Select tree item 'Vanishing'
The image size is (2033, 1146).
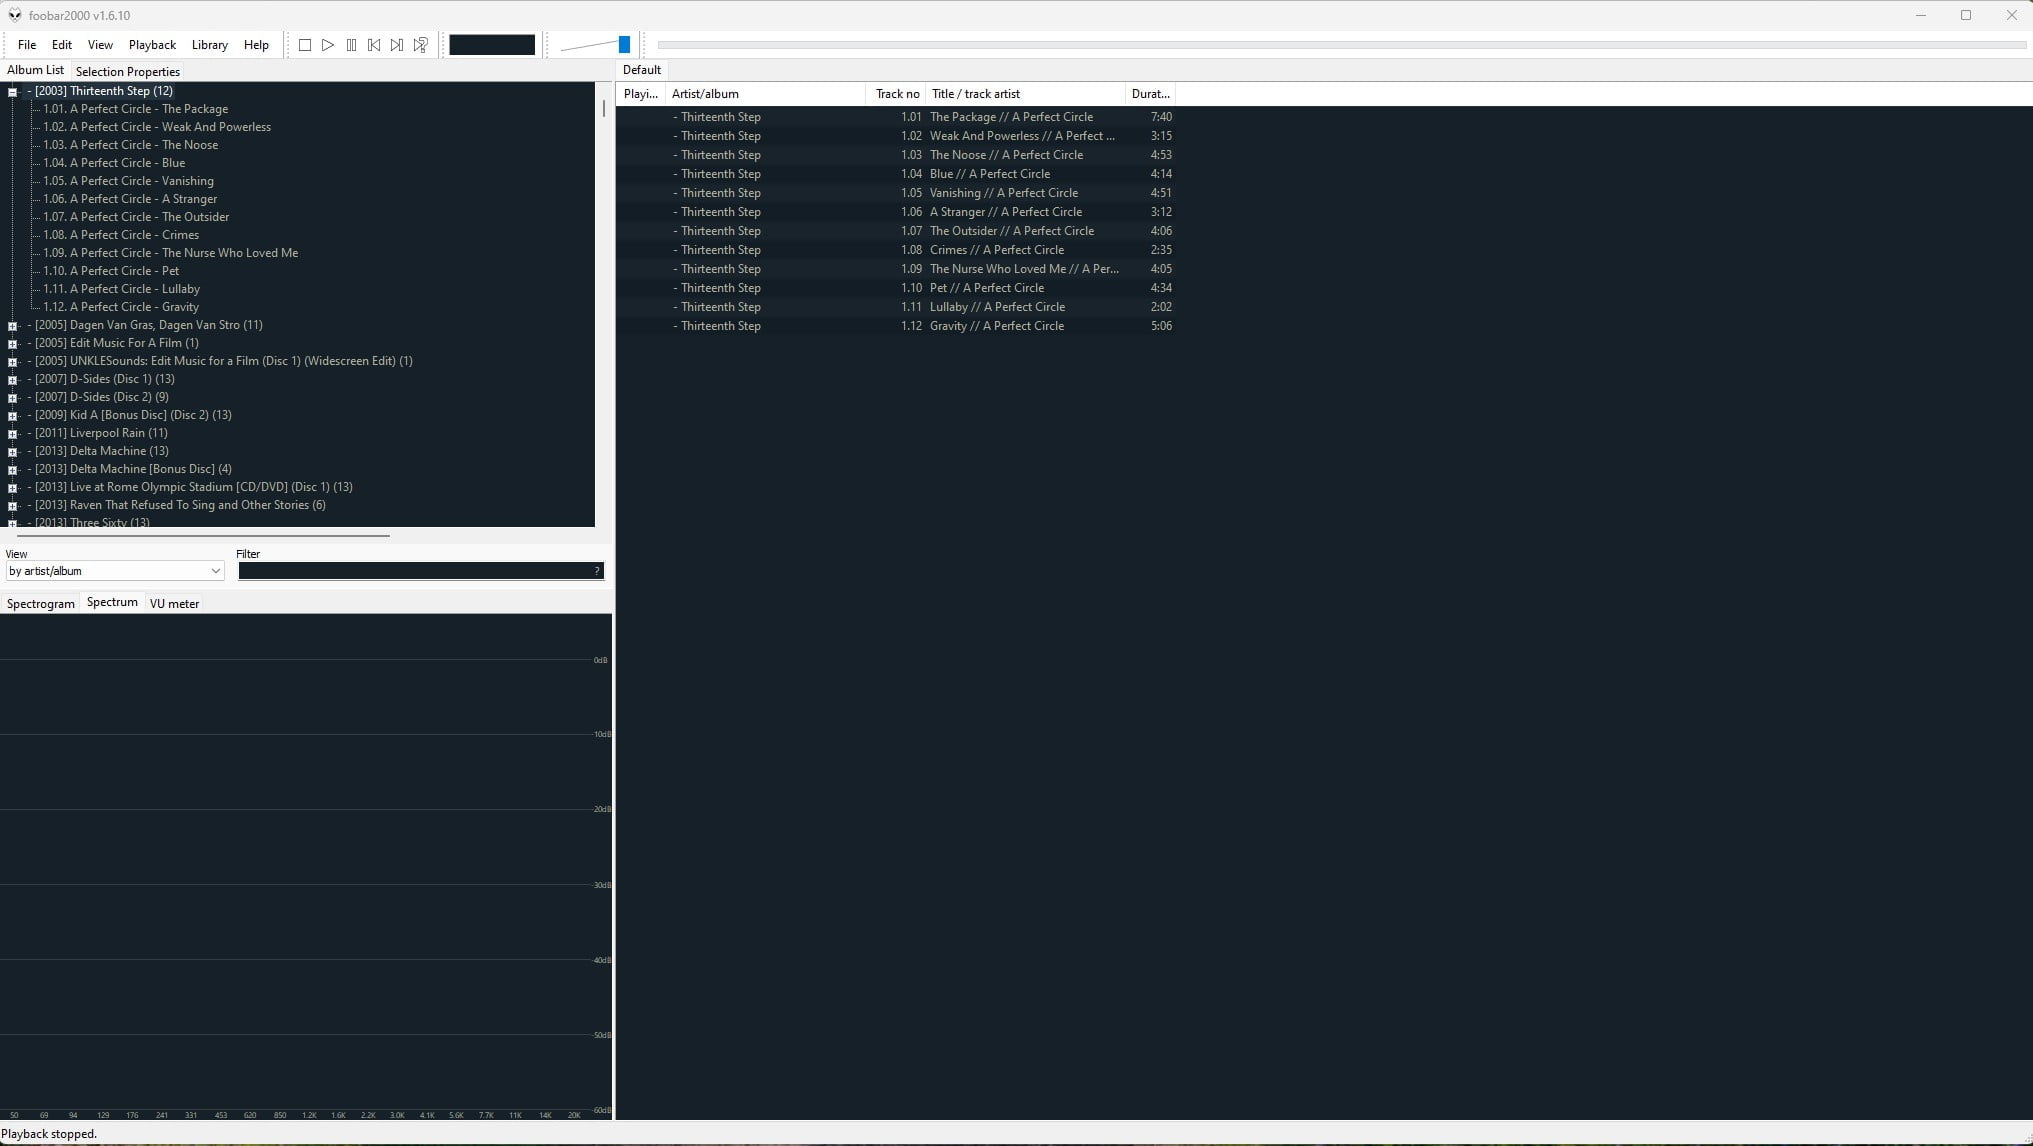coord(128,181)
